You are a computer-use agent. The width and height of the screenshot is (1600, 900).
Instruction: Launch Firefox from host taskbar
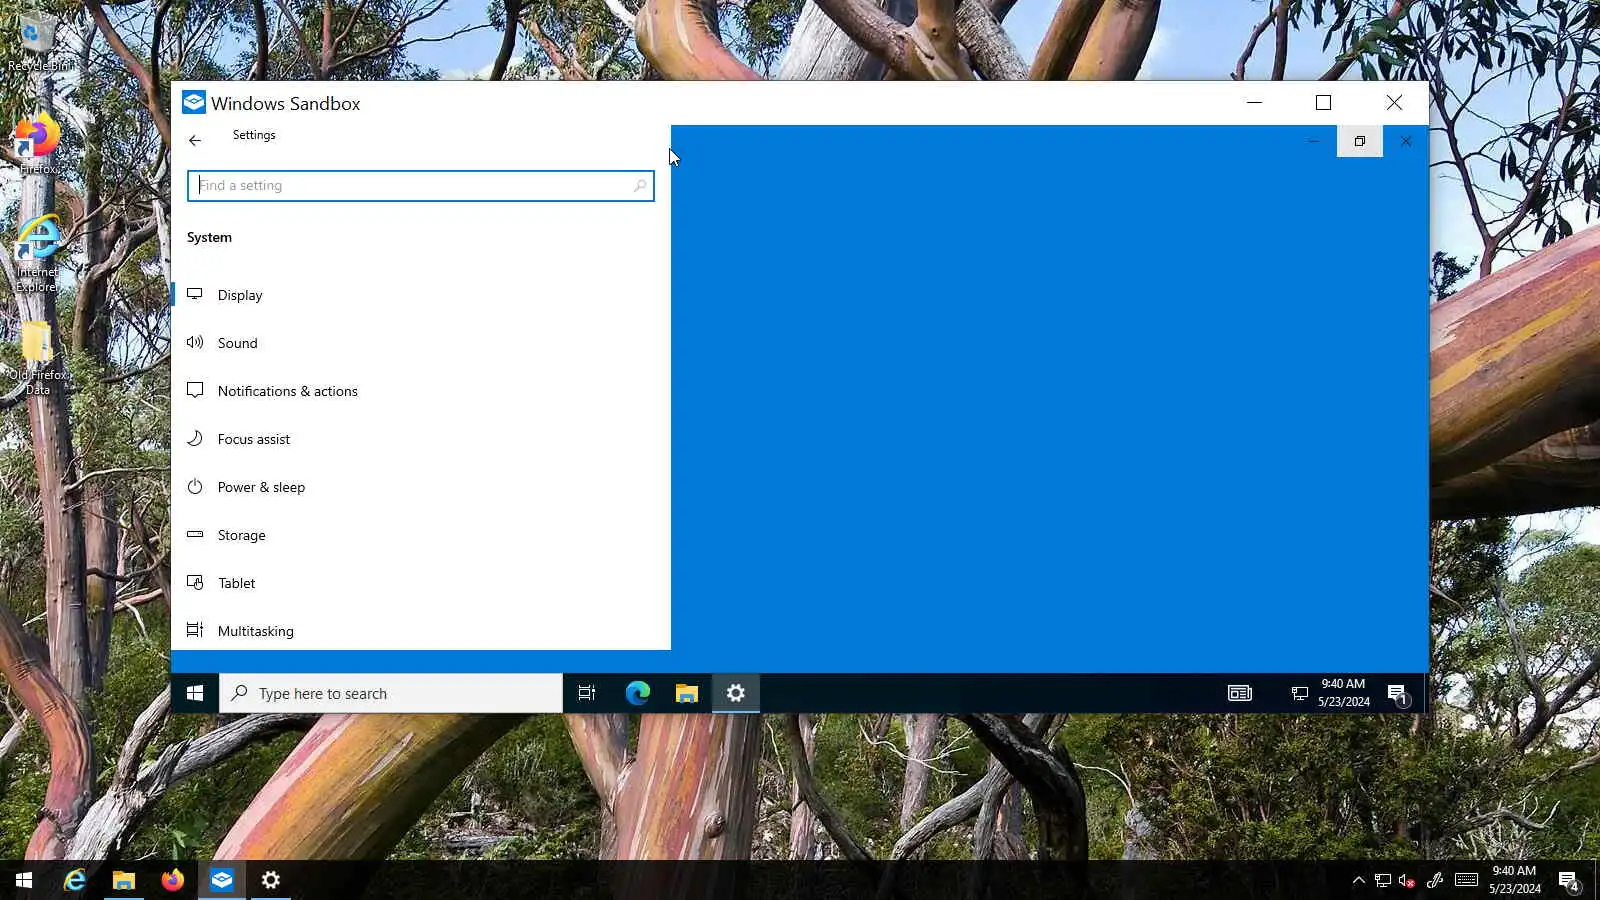pos(173,880)
